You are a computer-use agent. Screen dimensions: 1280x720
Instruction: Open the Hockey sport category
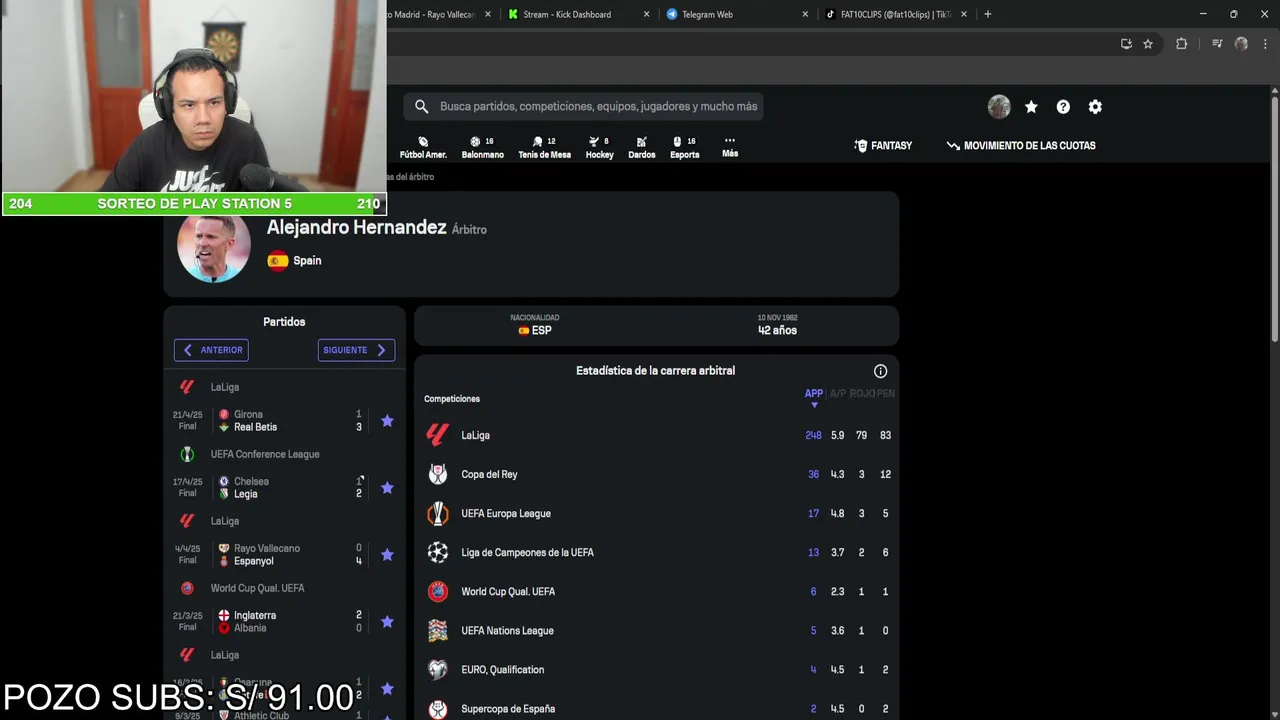coord(599,147)
